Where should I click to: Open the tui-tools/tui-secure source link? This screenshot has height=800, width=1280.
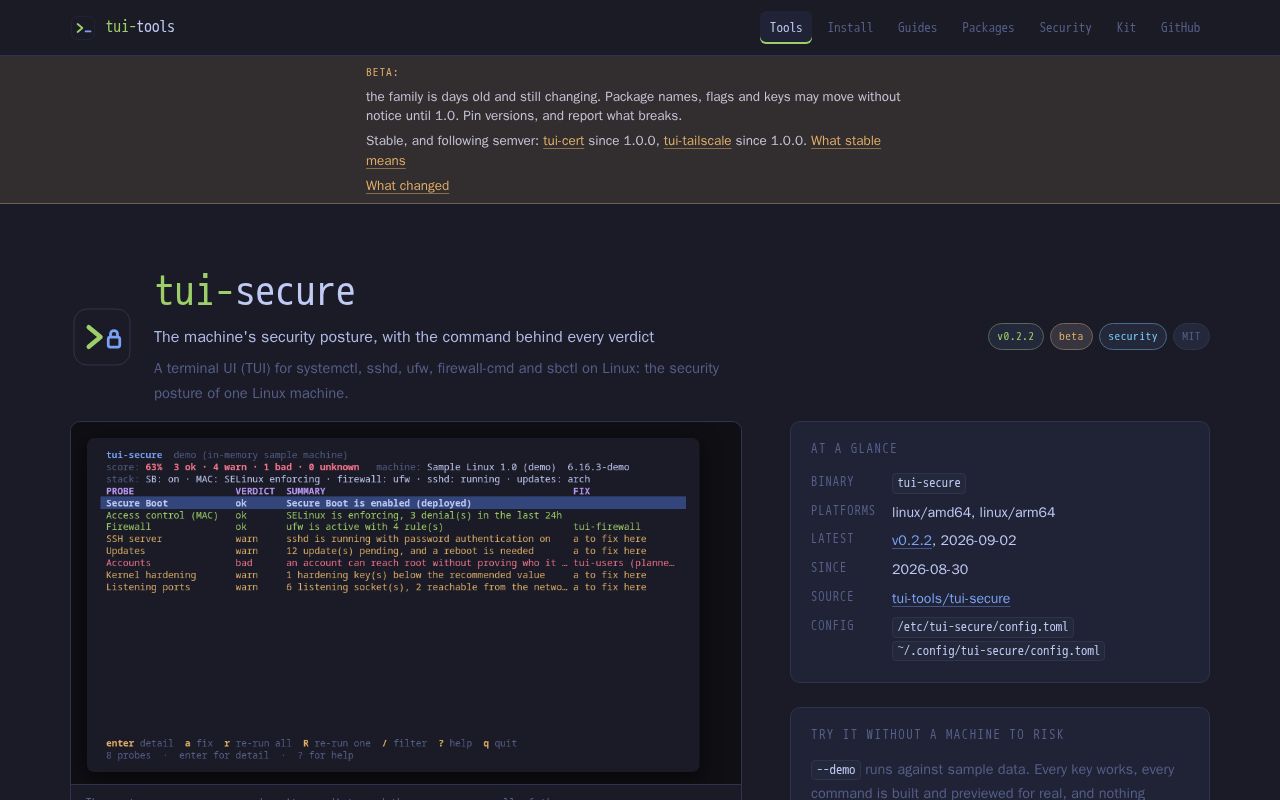point(951,598)
